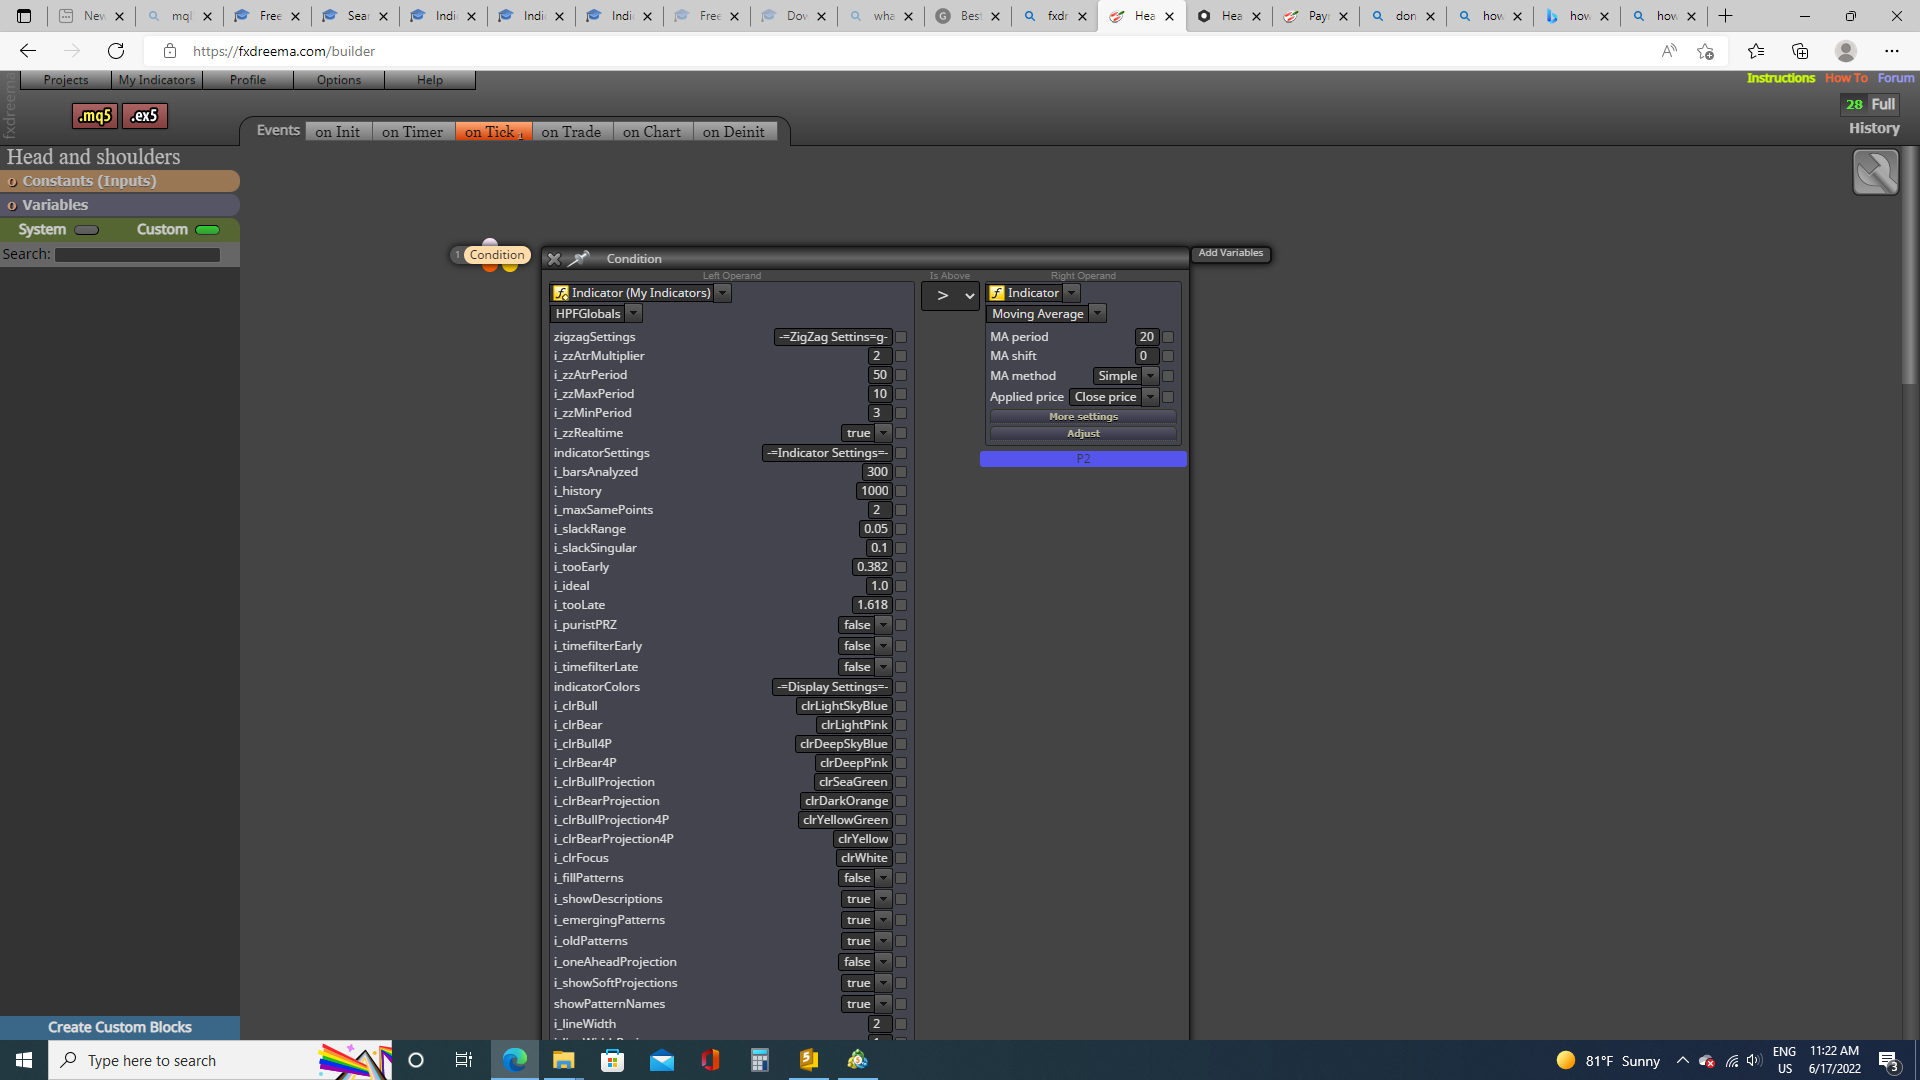Open File Explorer from the taskbar

pos(564,1060)
